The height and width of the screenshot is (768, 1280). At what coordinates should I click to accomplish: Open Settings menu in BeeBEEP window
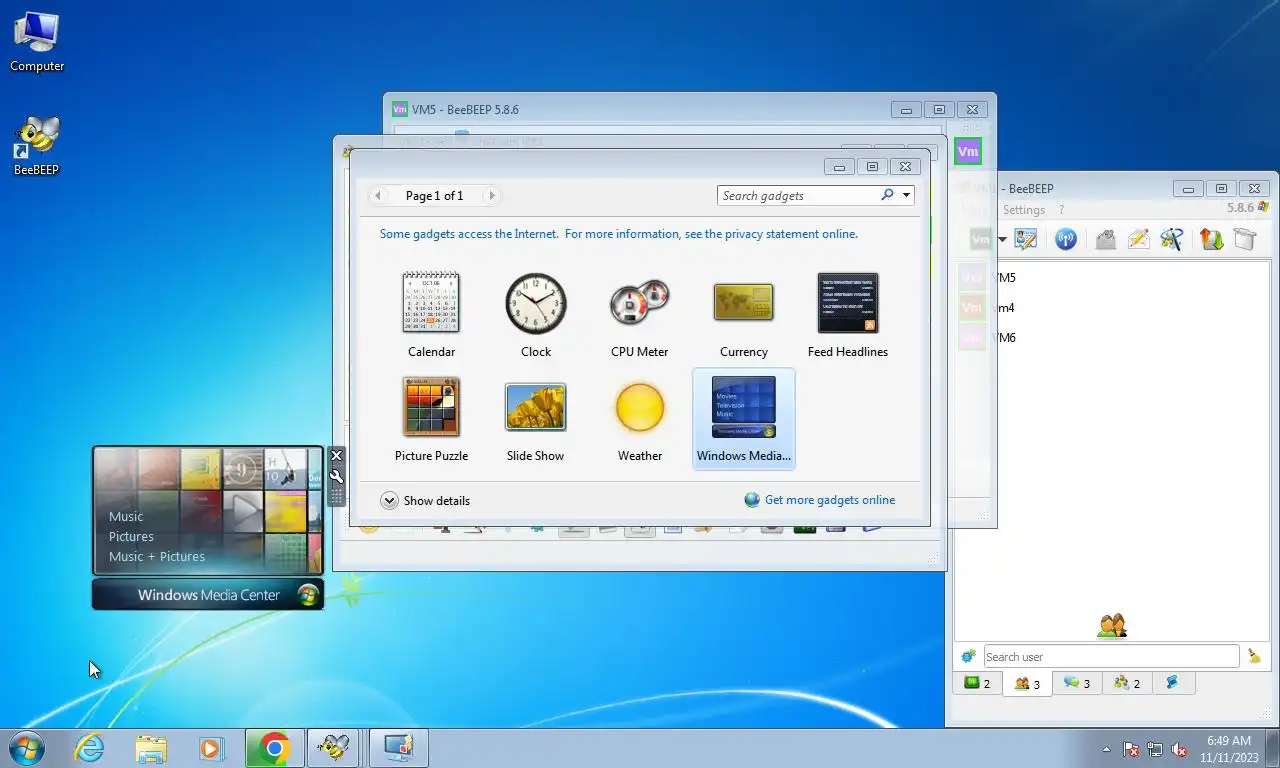point(1023,210)
